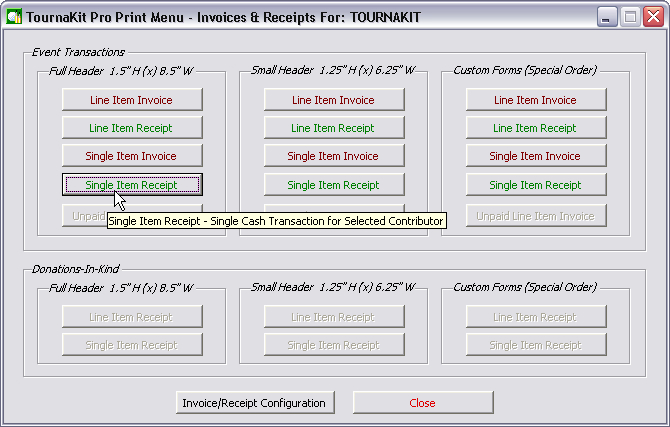Click Custom Forms Unpaid Line Item Invoice

pyautogui.click(x=536, y=216)
